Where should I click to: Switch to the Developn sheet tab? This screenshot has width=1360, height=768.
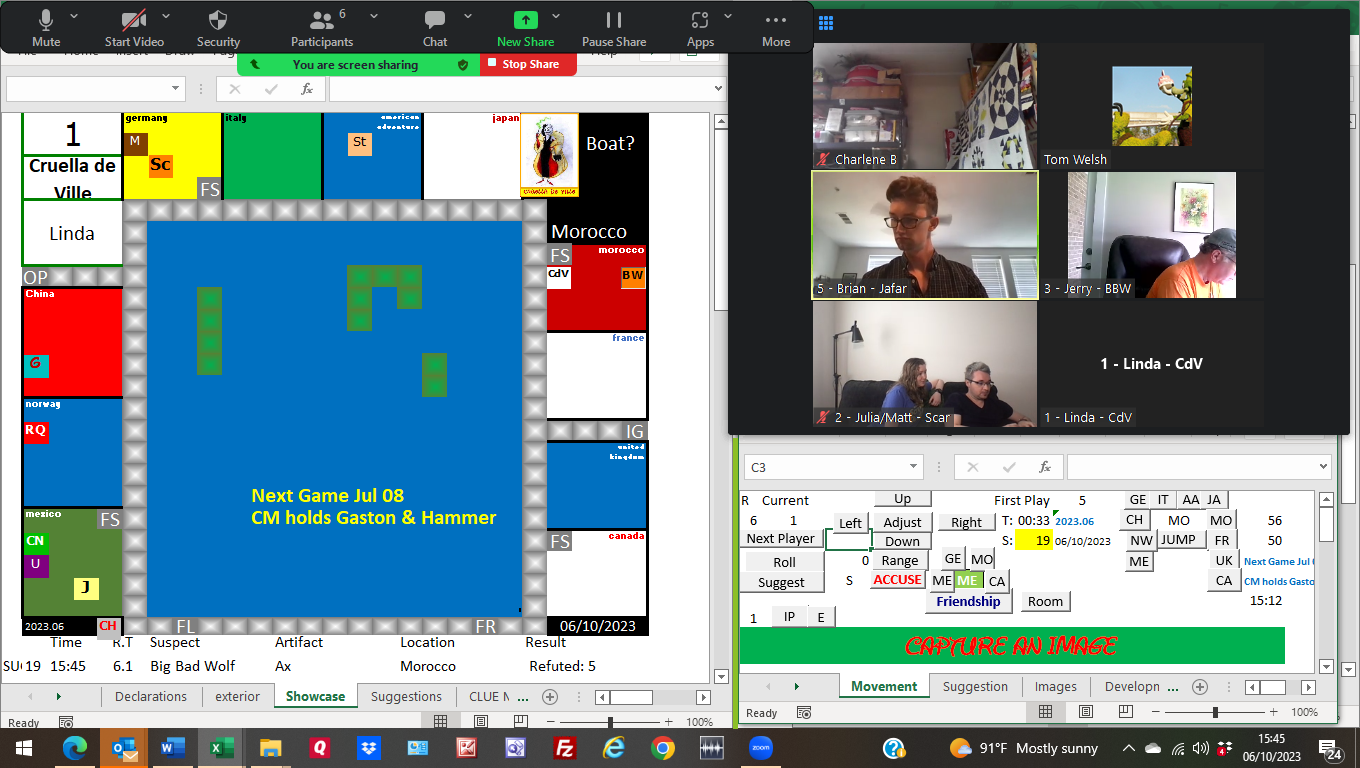pos(1132,686)
